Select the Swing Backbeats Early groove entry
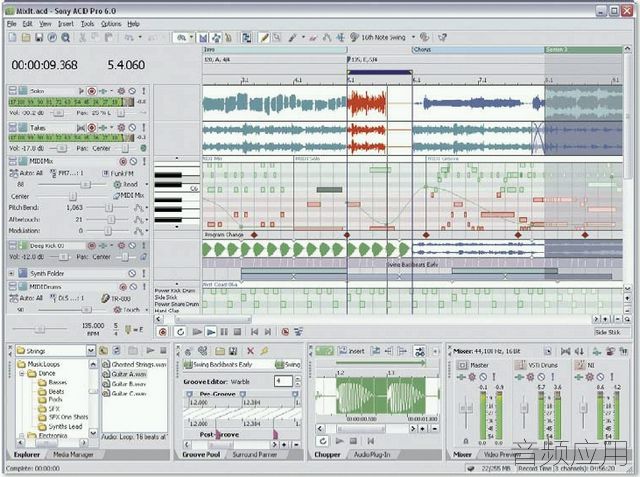 pos(218,364)
